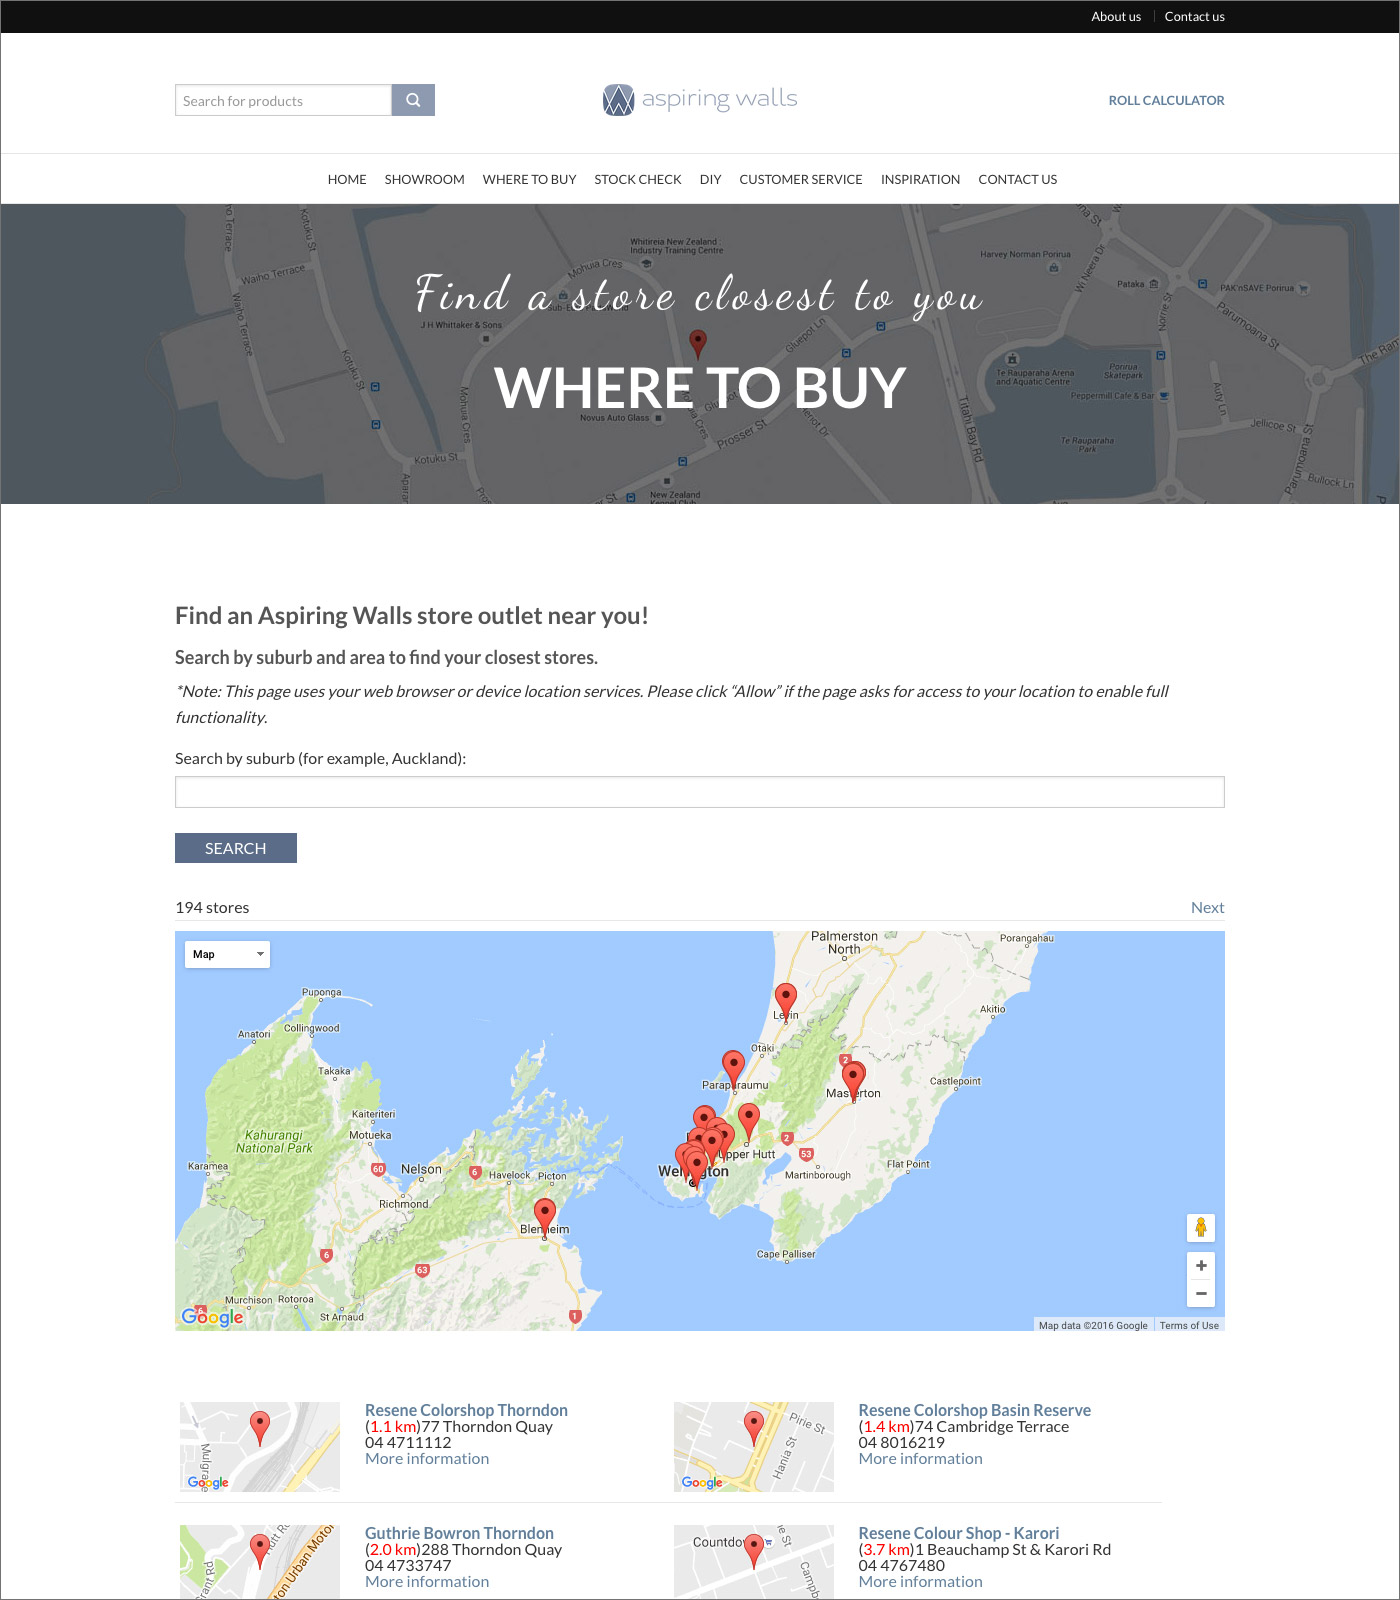Click More information for Guthrie Bowron Thorndon
1400x1600 pixels.
[427, 1581]
